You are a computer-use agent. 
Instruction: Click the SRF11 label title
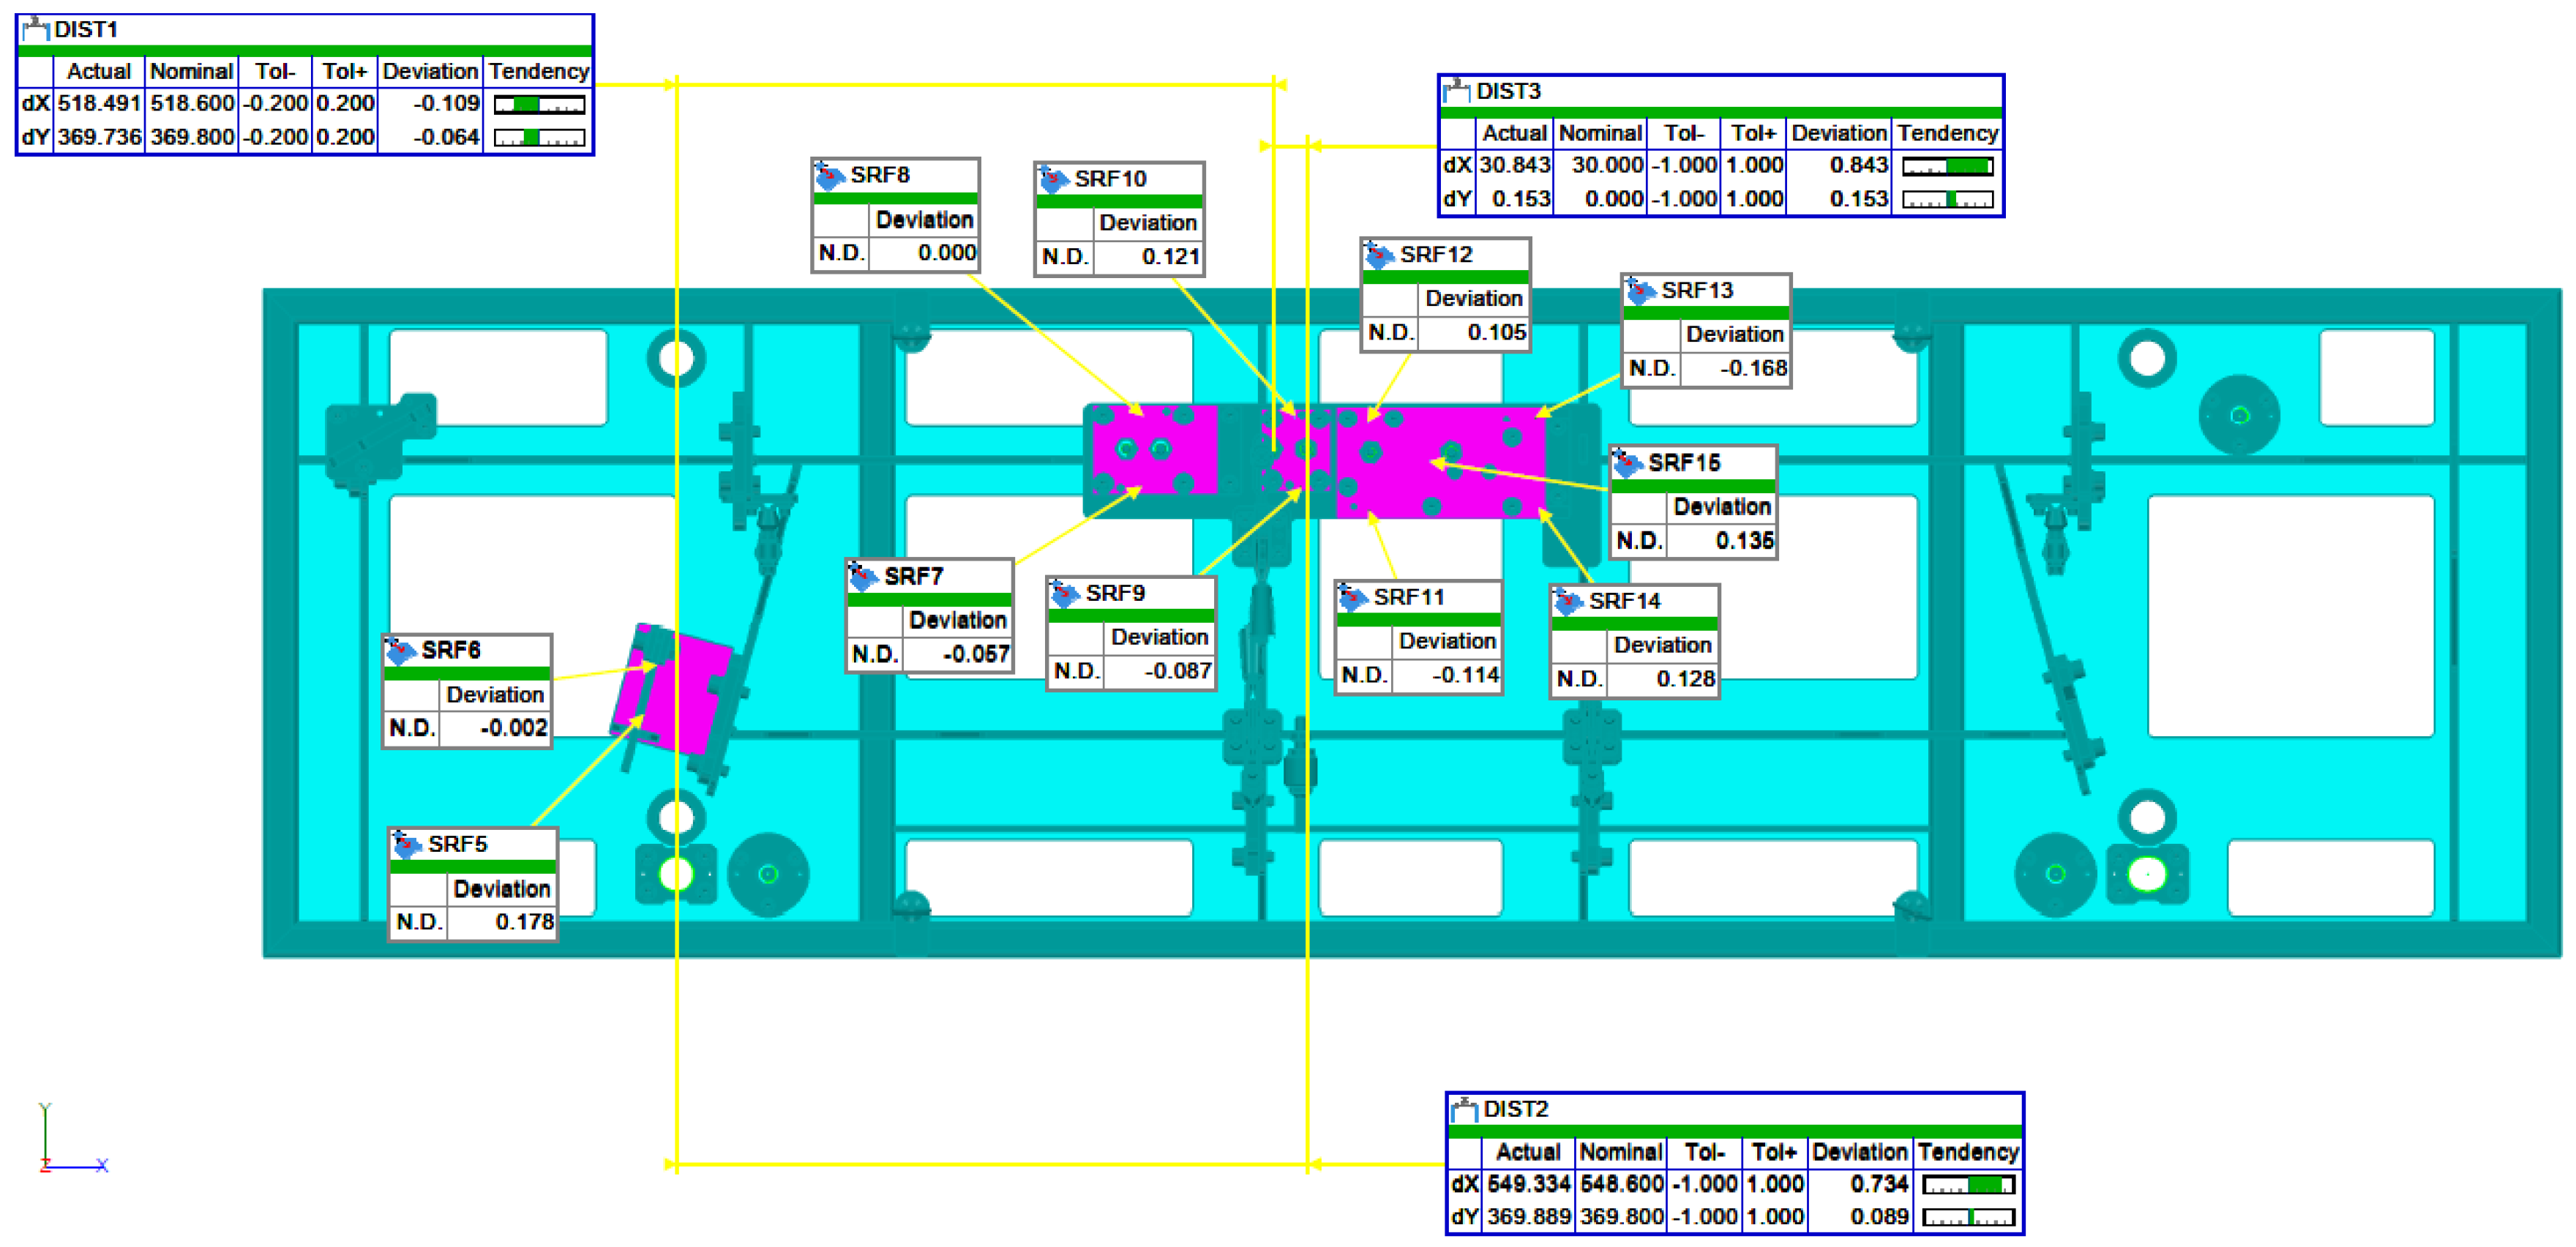click(1408, 597)
